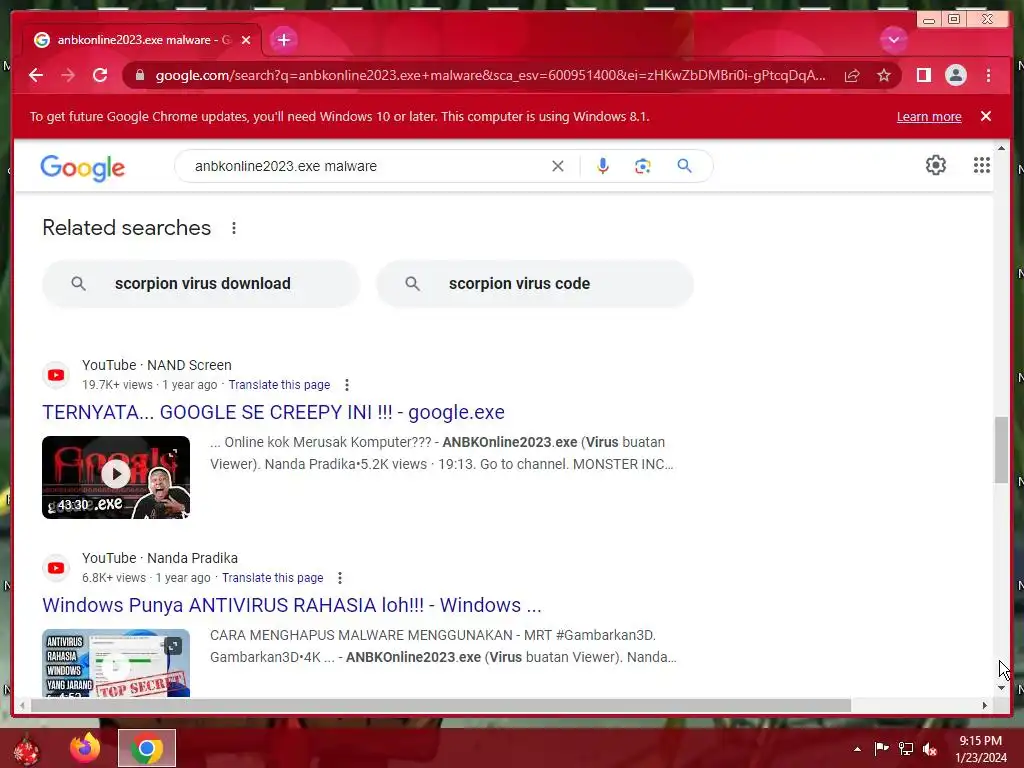Open Windows Punya ANTIVIRUS RAHASIA result
The height and width of the screenshot is (768, 1024).
pyautogui.click(x=291, y=605)
